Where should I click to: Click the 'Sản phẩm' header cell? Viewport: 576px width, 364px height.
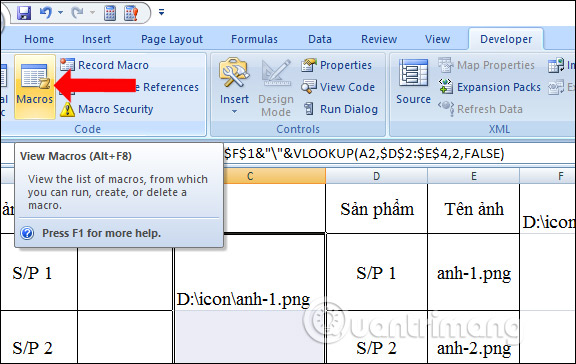coord(377,209)
